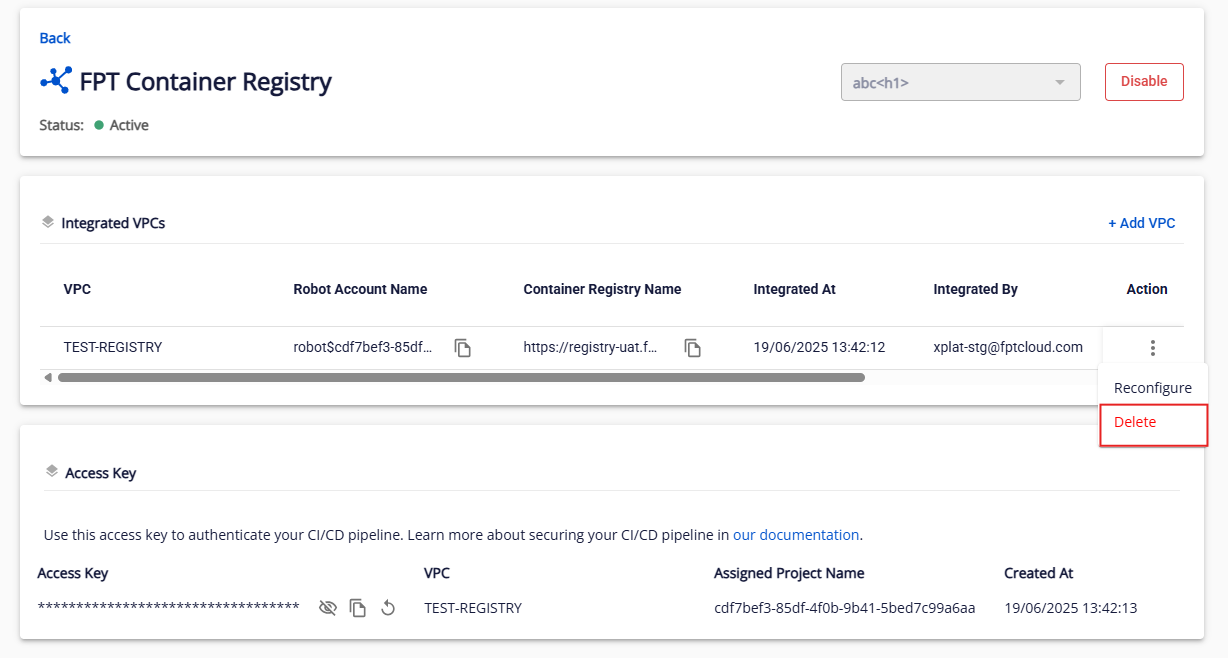This screenshot has width=1228, height=658.
Task: Click the left arrow of table scrollbar
Action: click(47, 378)
